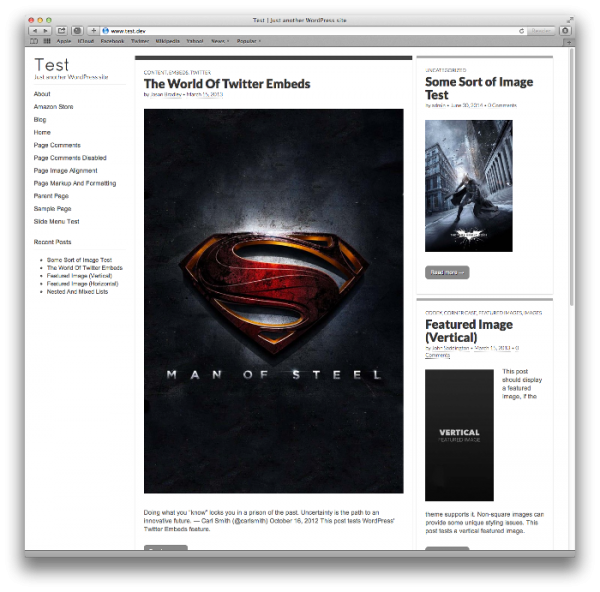Click the Reader button
The height and width of the screenshot is (592, 600).
coord(540,31)
